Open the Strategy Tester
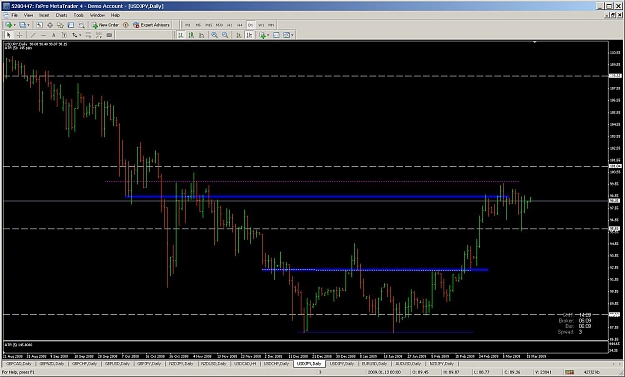This screenshot has width=625, height=377. point(81,25)
